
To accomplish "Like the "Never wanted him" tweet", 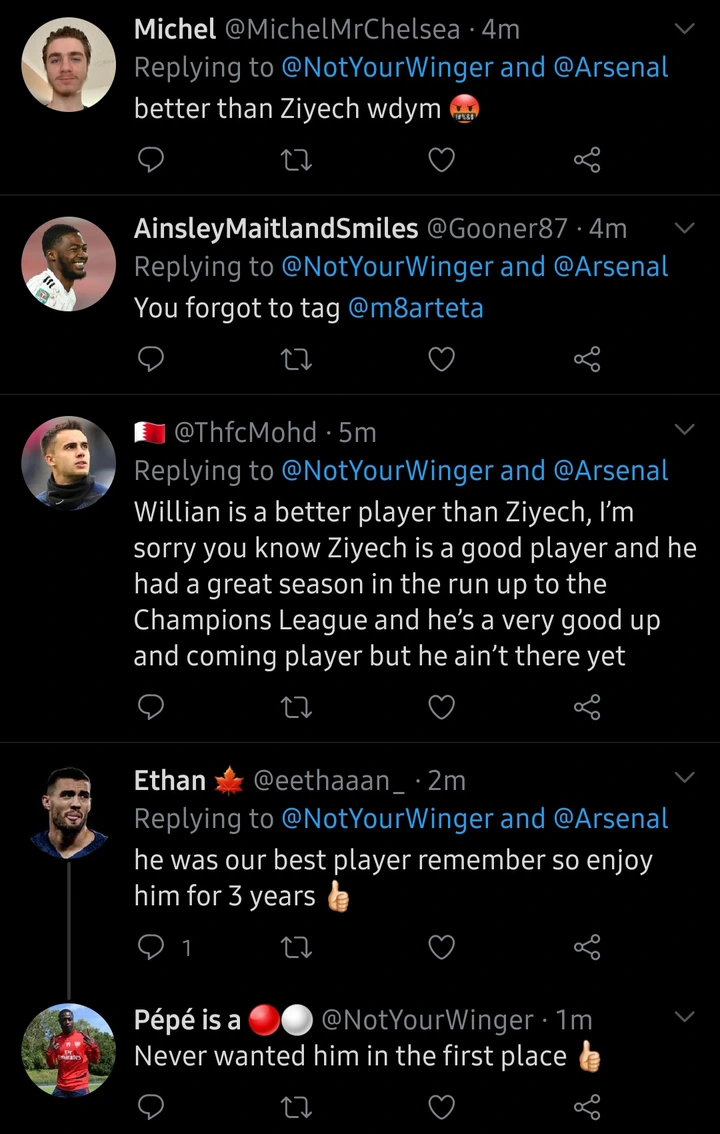I will click(441, 1106).
